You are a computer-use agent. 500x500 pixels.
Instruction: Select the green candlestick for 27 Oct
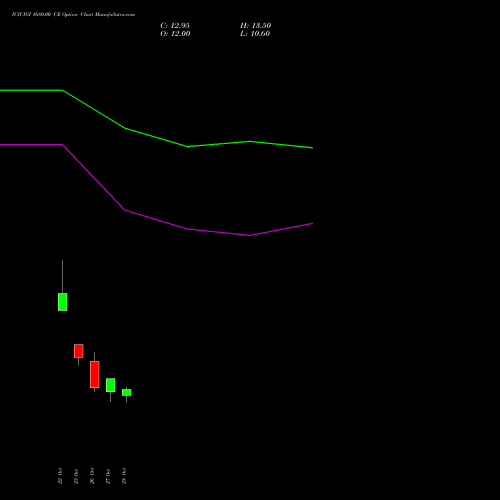(110, 385)
